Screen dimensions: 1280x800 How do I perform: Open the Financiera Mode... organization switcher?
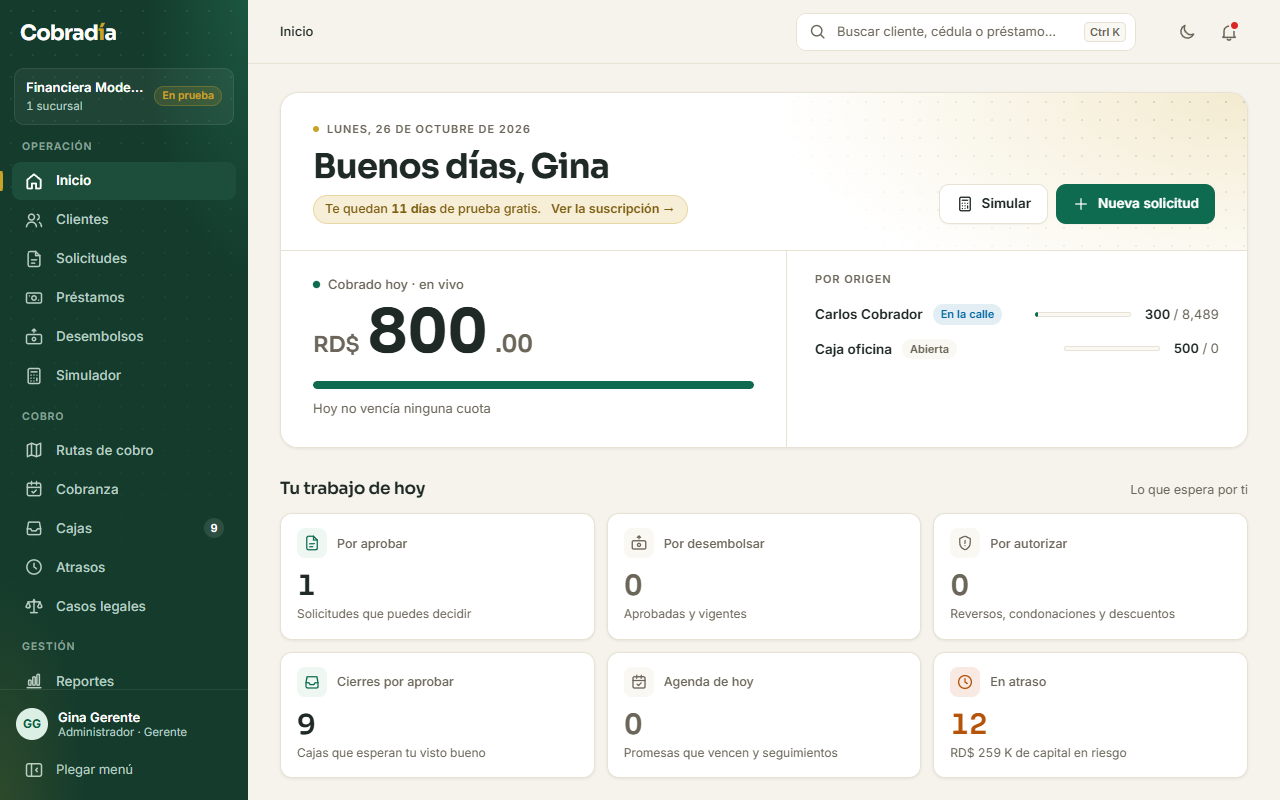pos(124,96)
